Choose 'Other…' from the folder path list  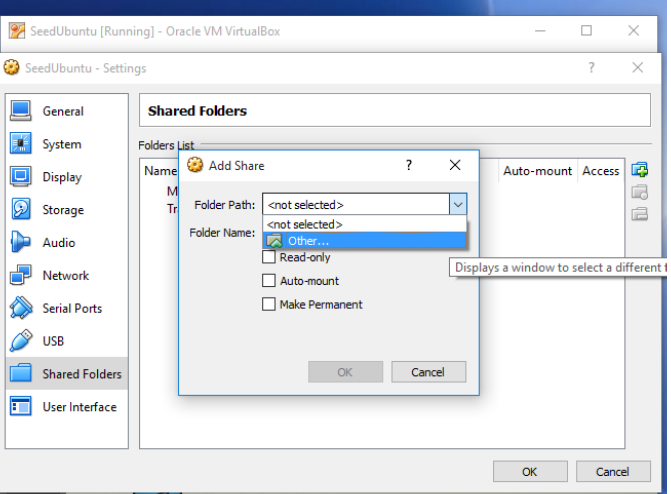308,241
